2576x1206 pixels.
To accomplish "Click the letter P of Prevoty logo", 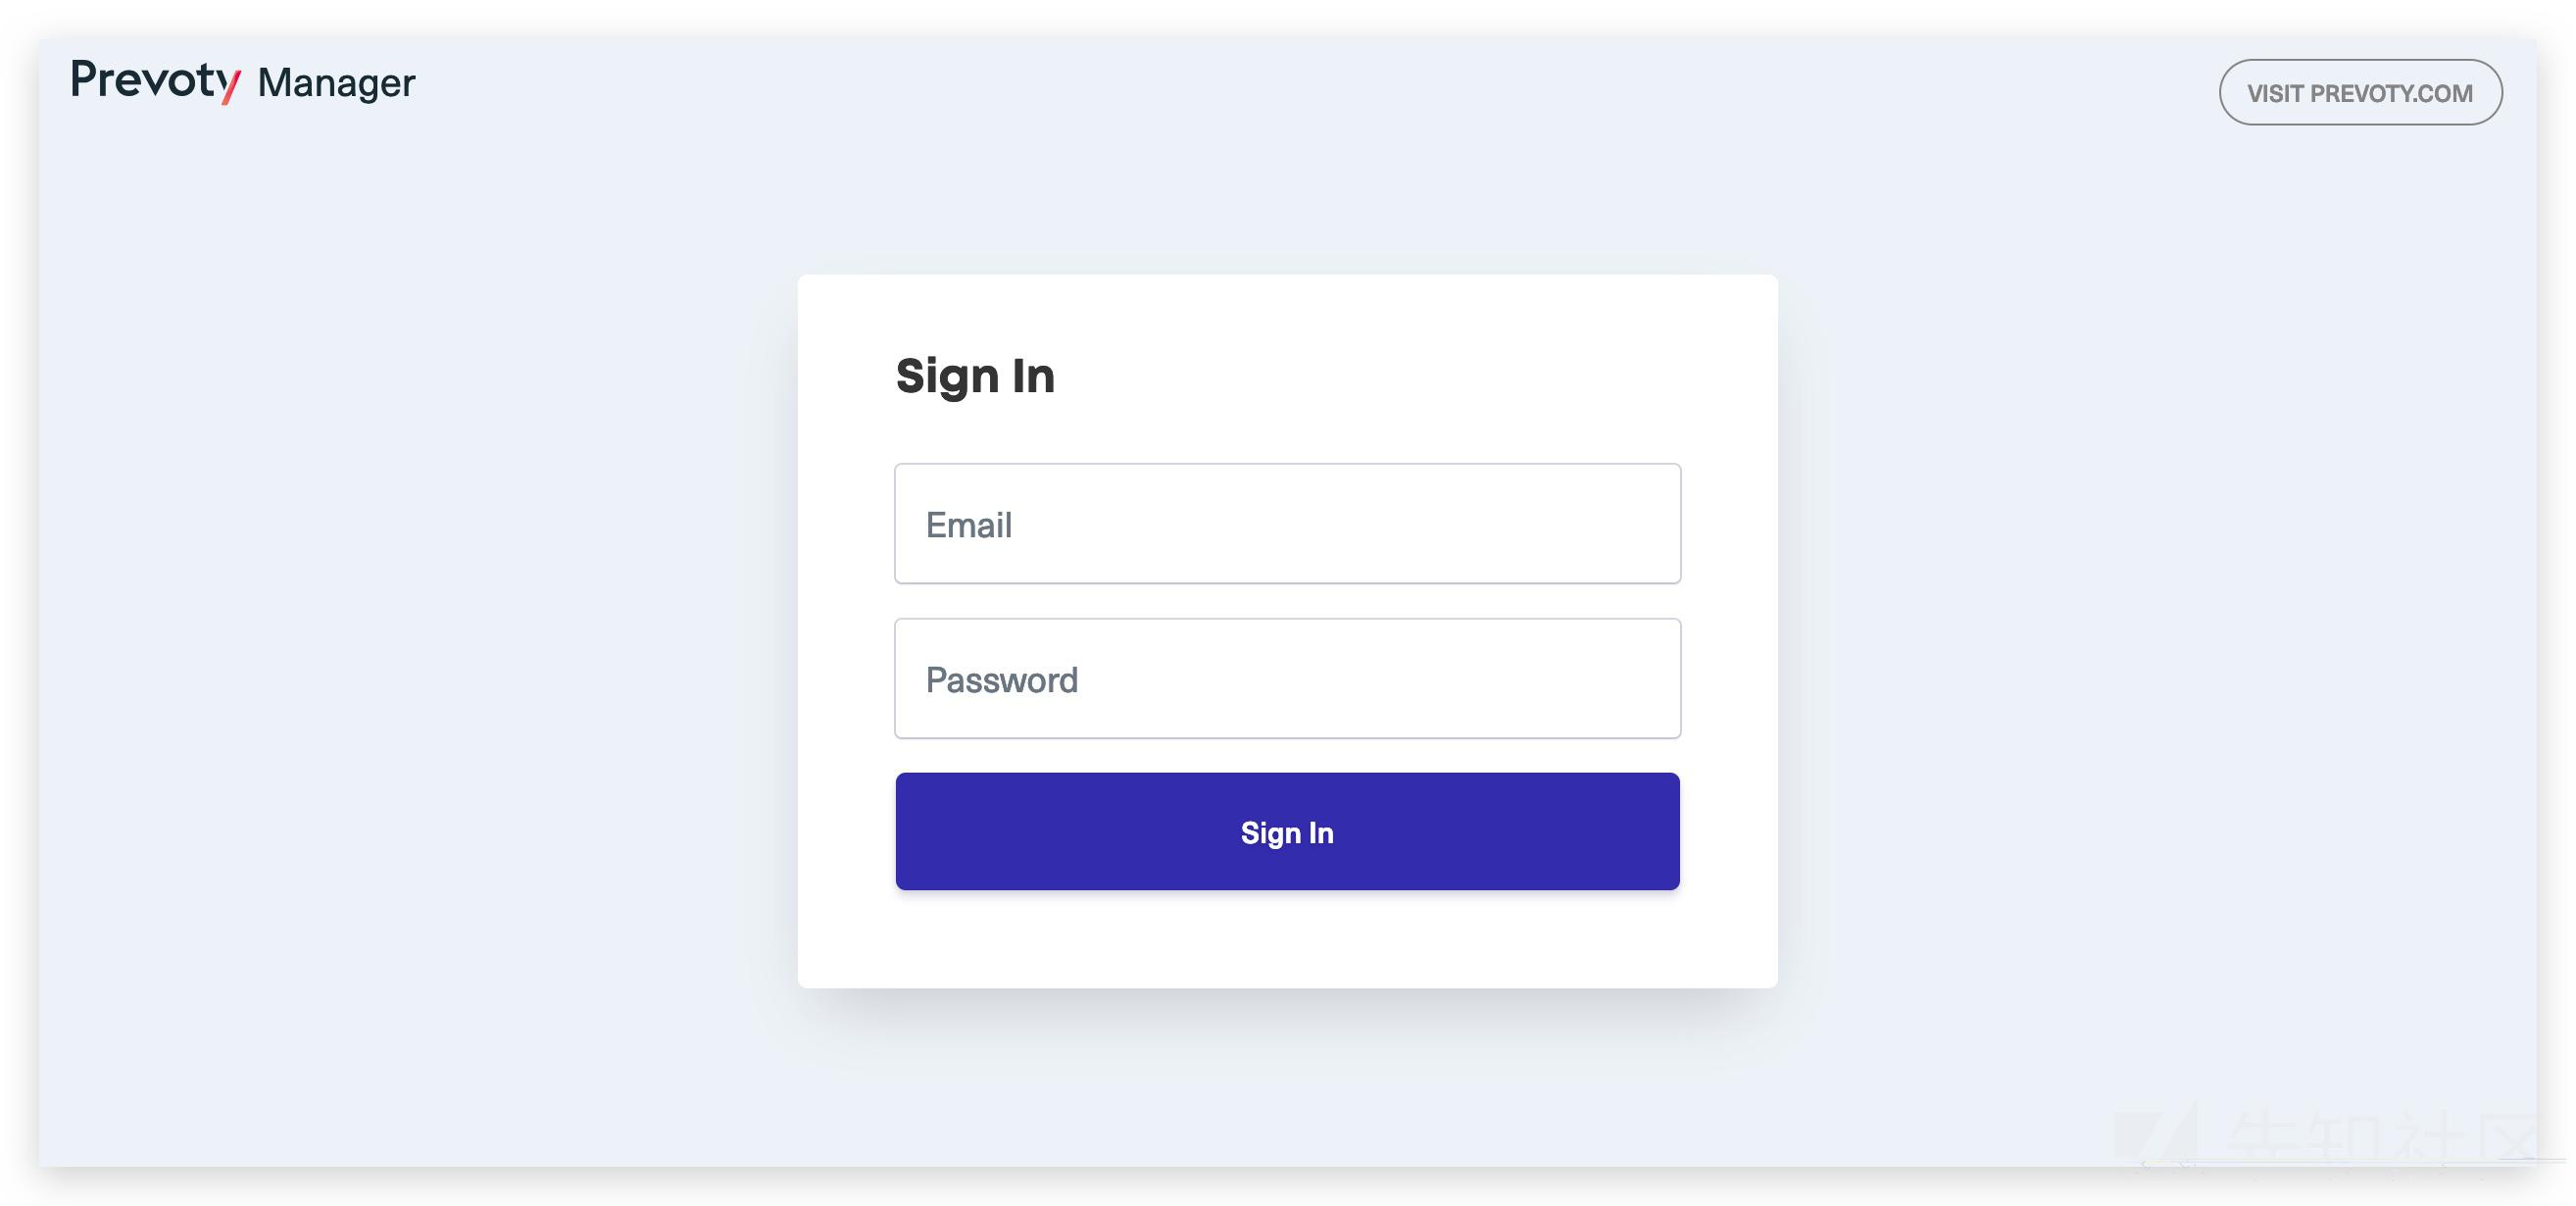I will (x=84, y=79).
